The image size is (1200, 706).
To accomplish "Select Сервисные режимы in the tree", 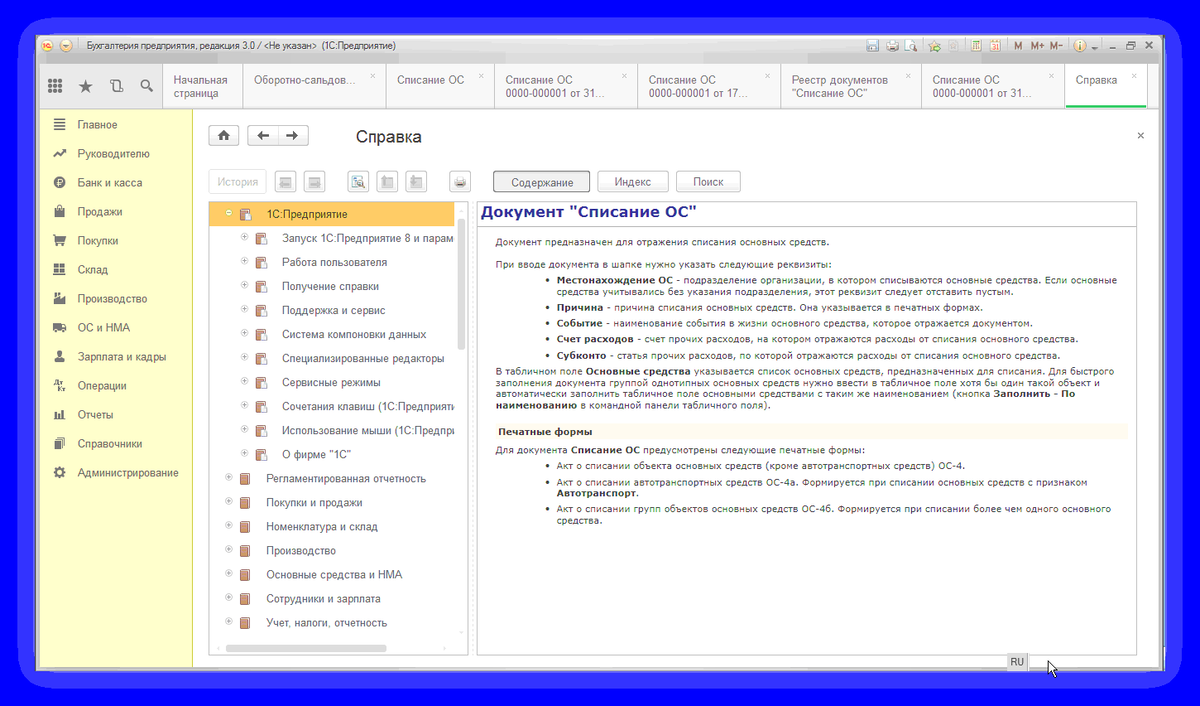I will pyautogui.click(x=331, y=383).
